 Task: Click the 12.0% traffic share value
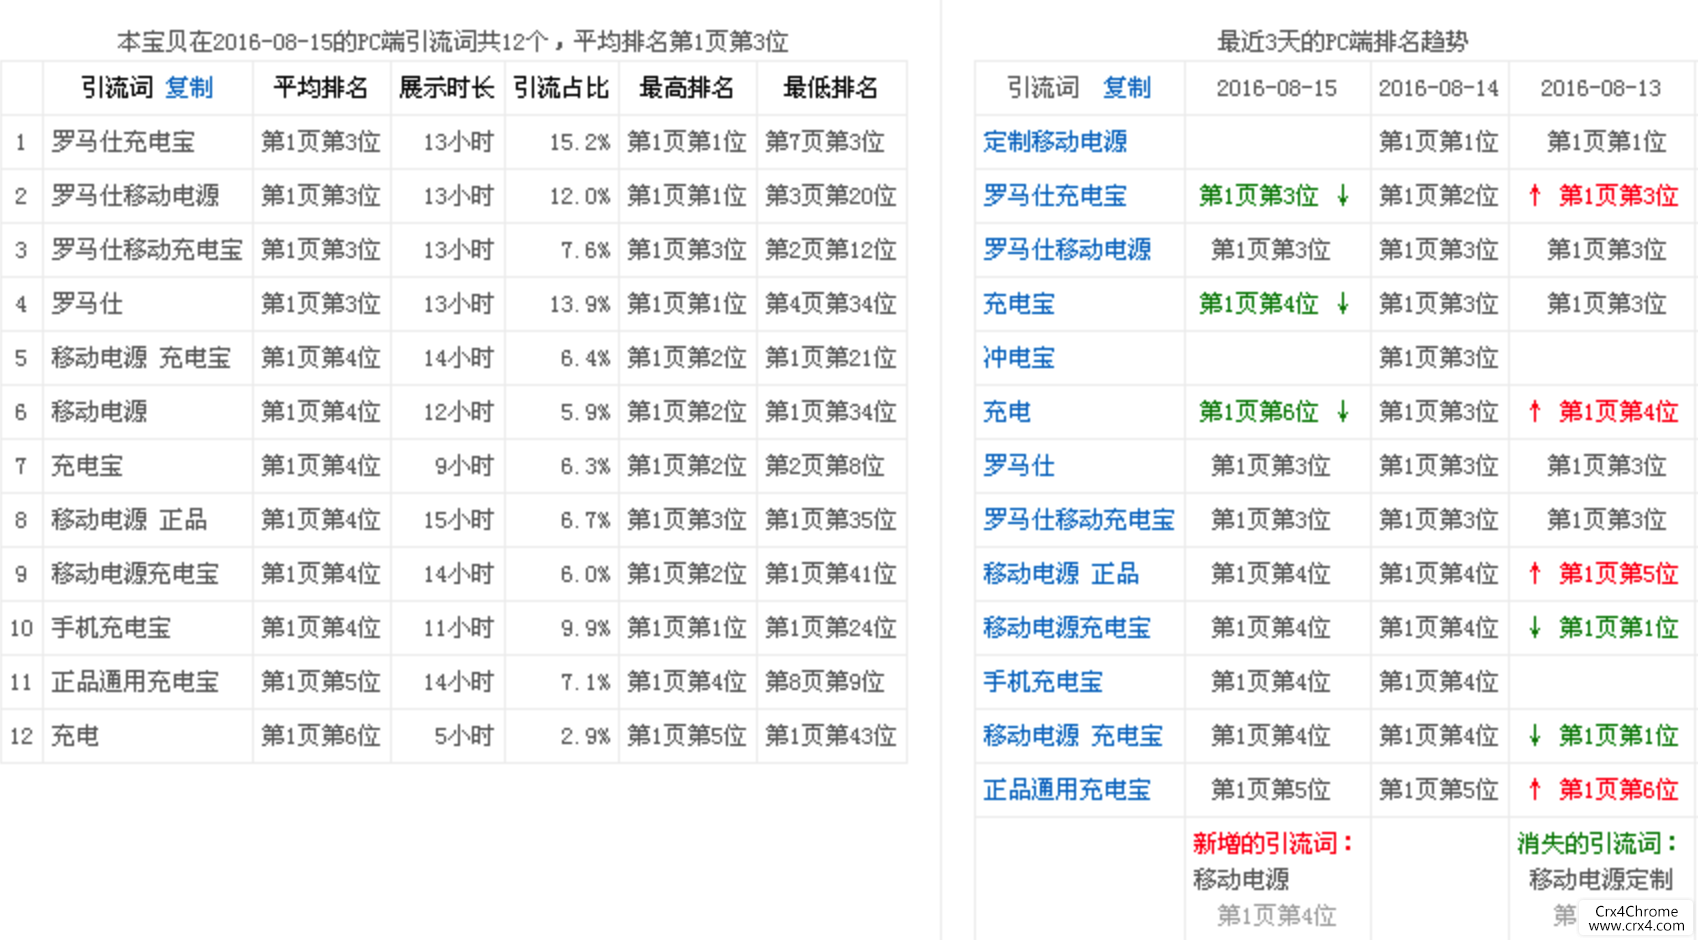tap(579, 196)
